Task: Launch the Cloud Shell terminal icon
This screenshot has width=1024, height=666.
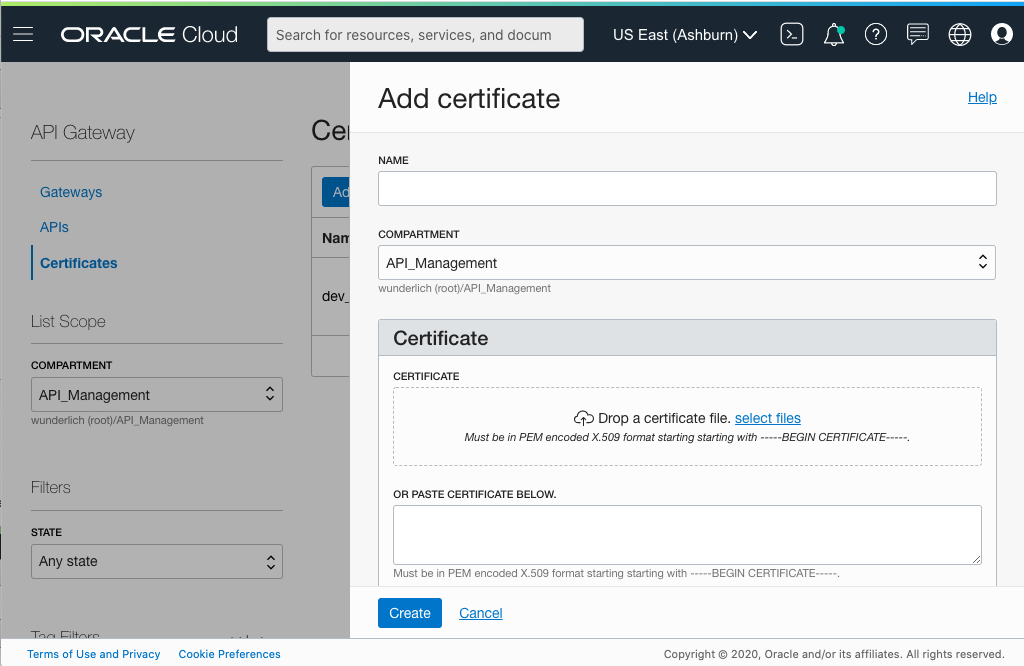Action: click(x=791, y=33)
